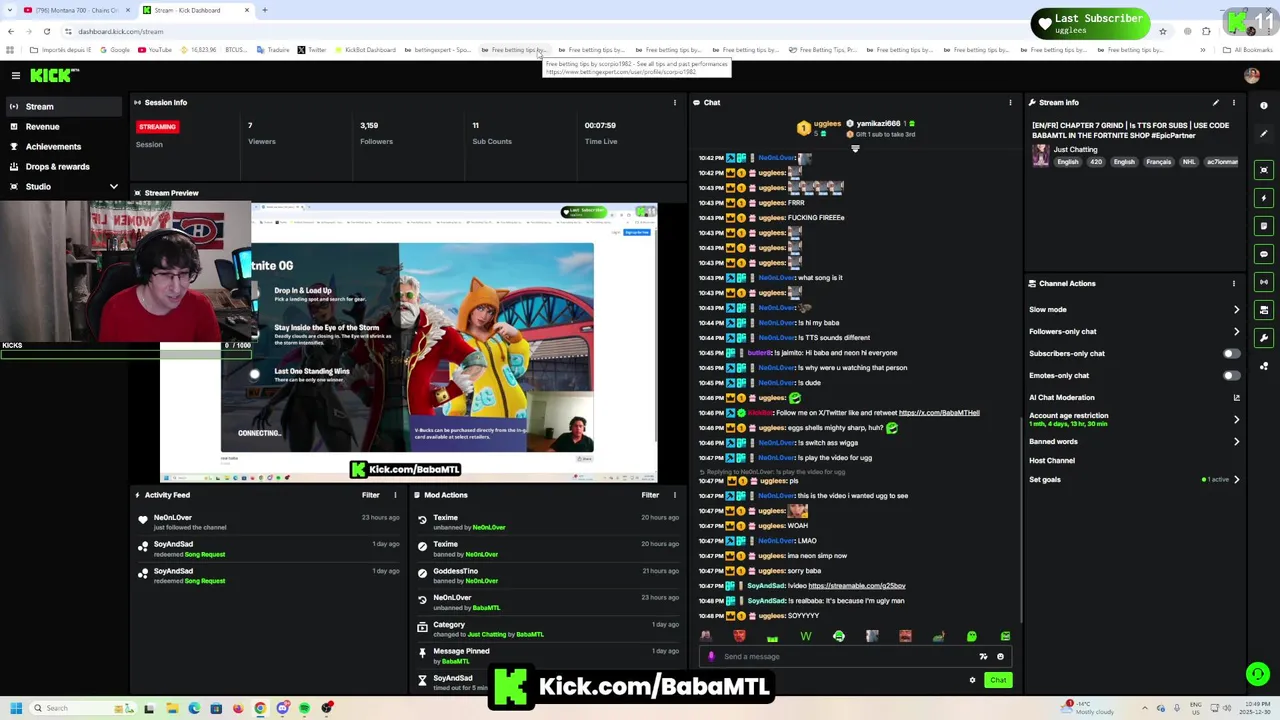This screenshot has height=720, width=1280.
Task: Toggle Emotes-only chat switch
Action: (1231, 375)
